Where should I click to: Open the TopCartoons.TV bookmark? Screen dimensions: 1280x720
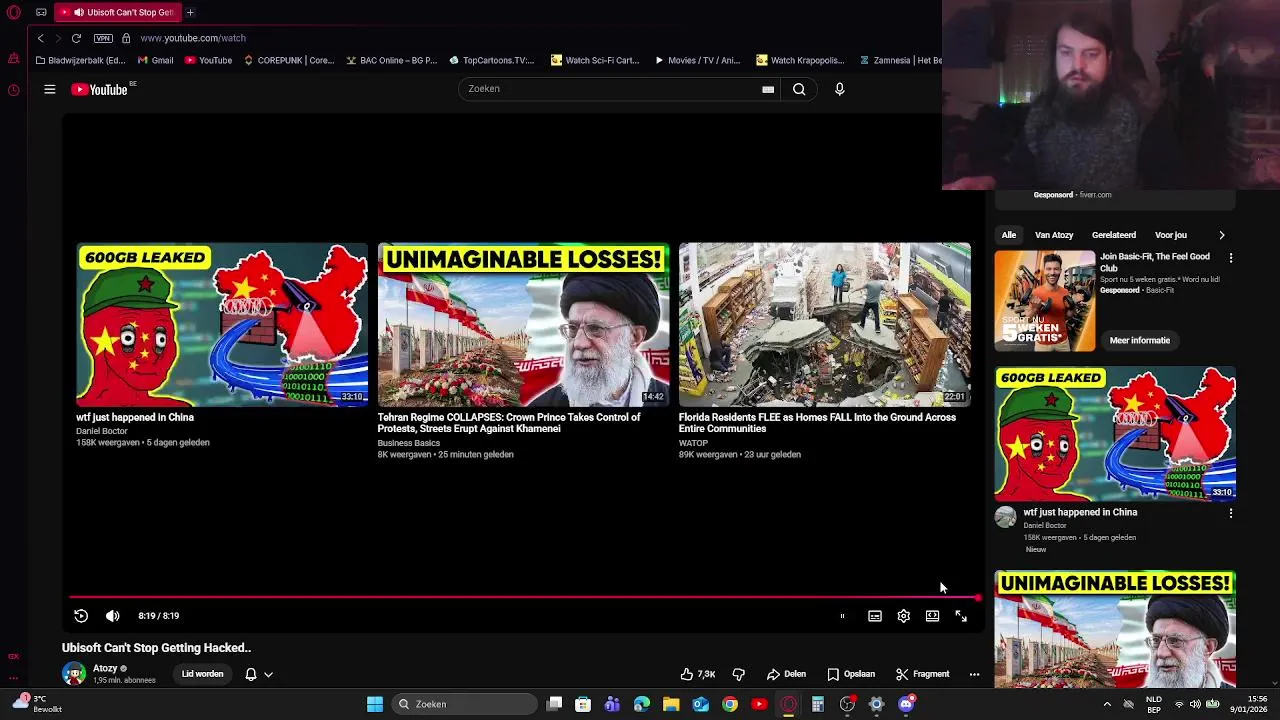pos(492,60)
